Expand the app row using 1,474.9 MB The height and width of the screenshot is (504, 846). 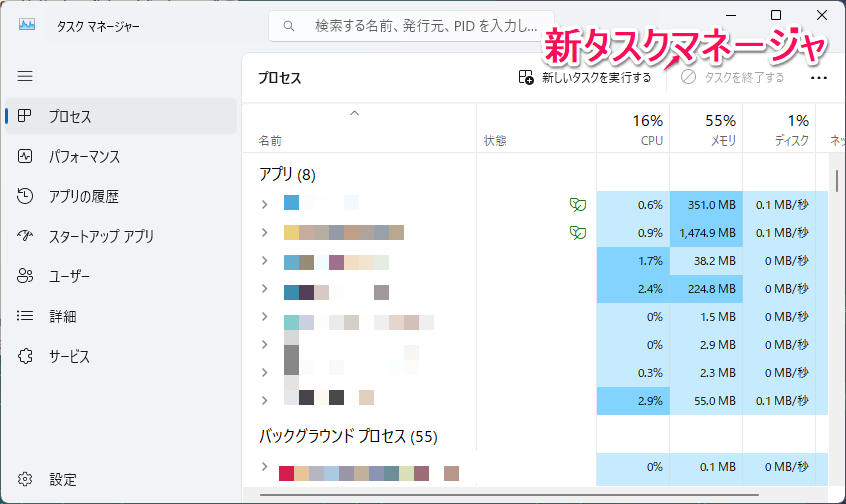[x=264, y=233]
